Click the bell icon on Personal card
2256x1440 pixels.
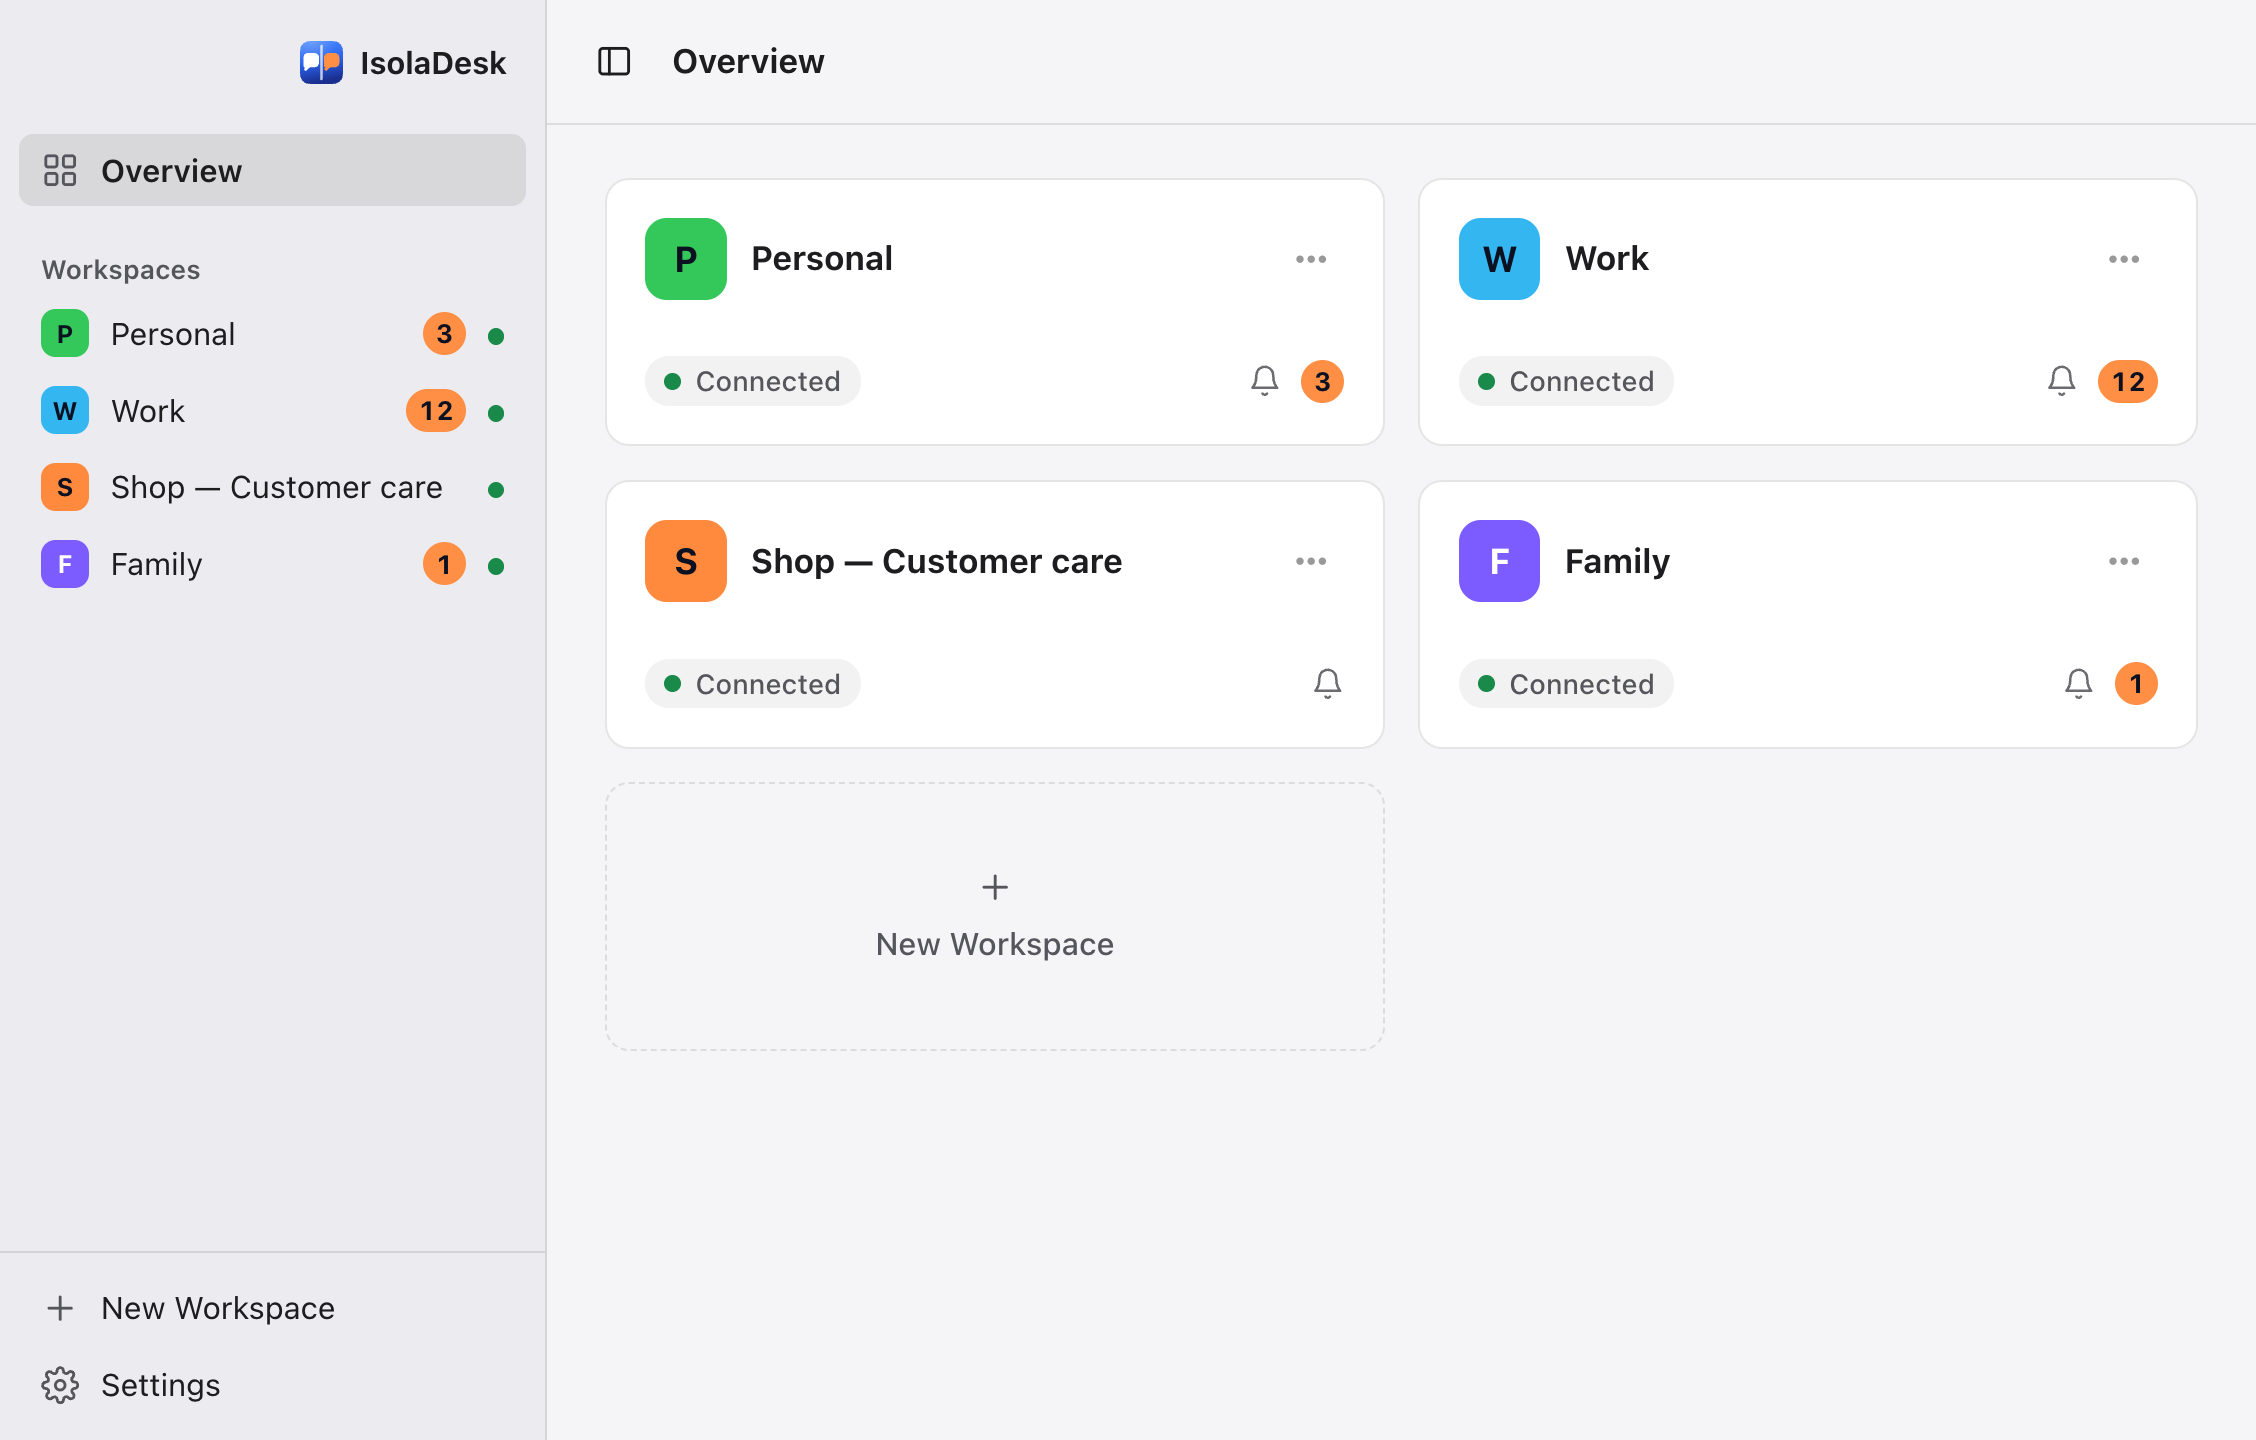point(1264,381)
